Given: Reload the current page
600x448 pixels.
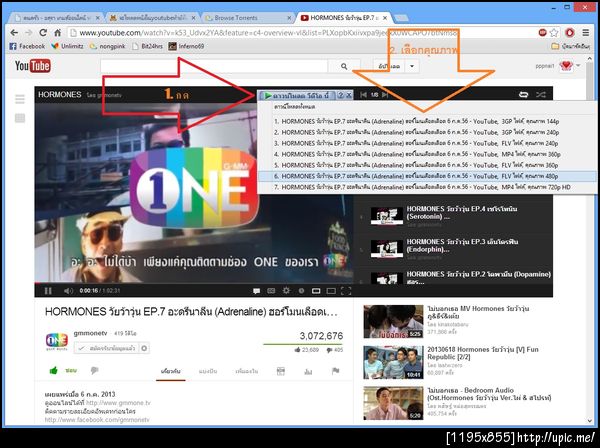Looking at the screenshot, I should [43, 33].
